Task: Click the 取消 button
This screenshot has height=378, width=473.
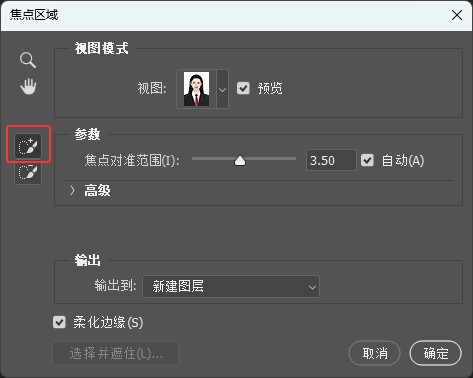Action: [375, 353]
